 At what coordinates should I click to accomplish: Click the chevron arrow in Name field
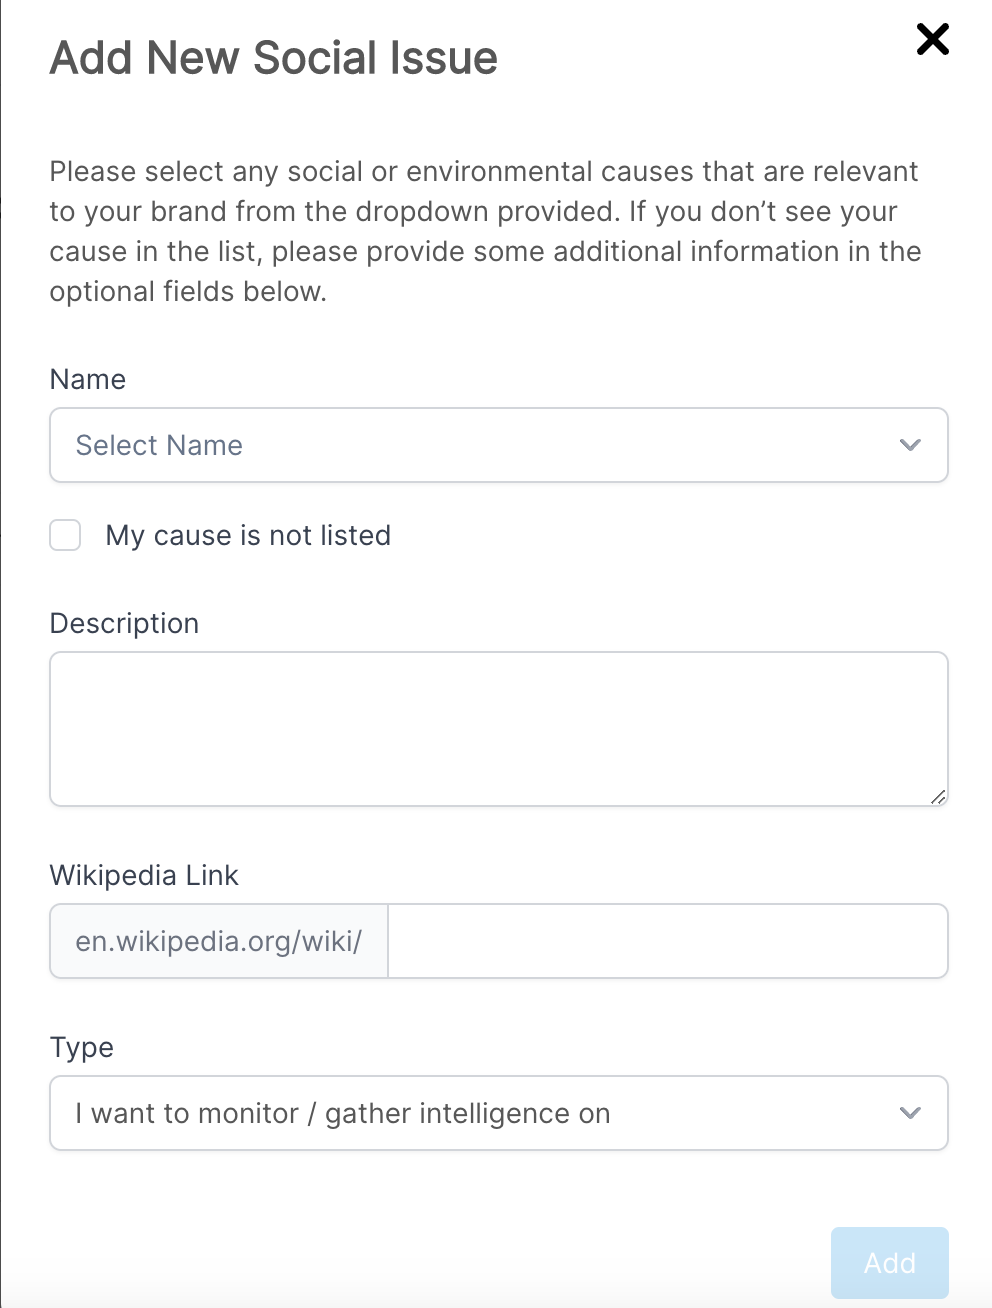click(909, 445)
